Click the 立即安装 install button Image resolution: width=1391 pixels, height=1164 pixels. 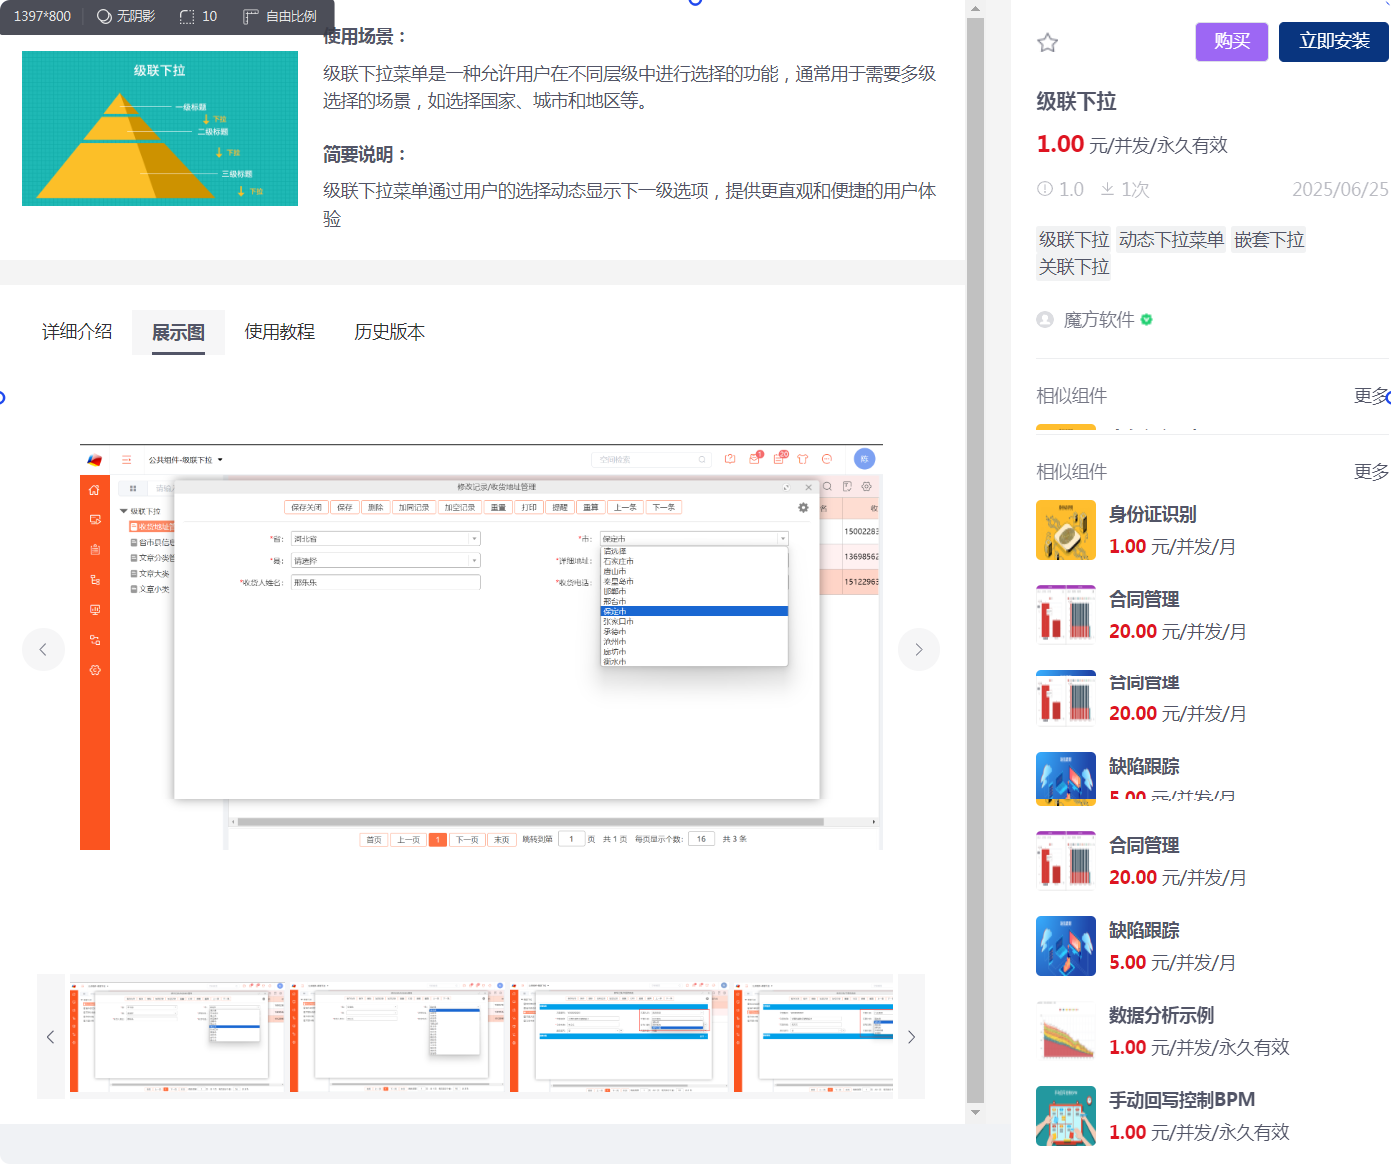1333,42
